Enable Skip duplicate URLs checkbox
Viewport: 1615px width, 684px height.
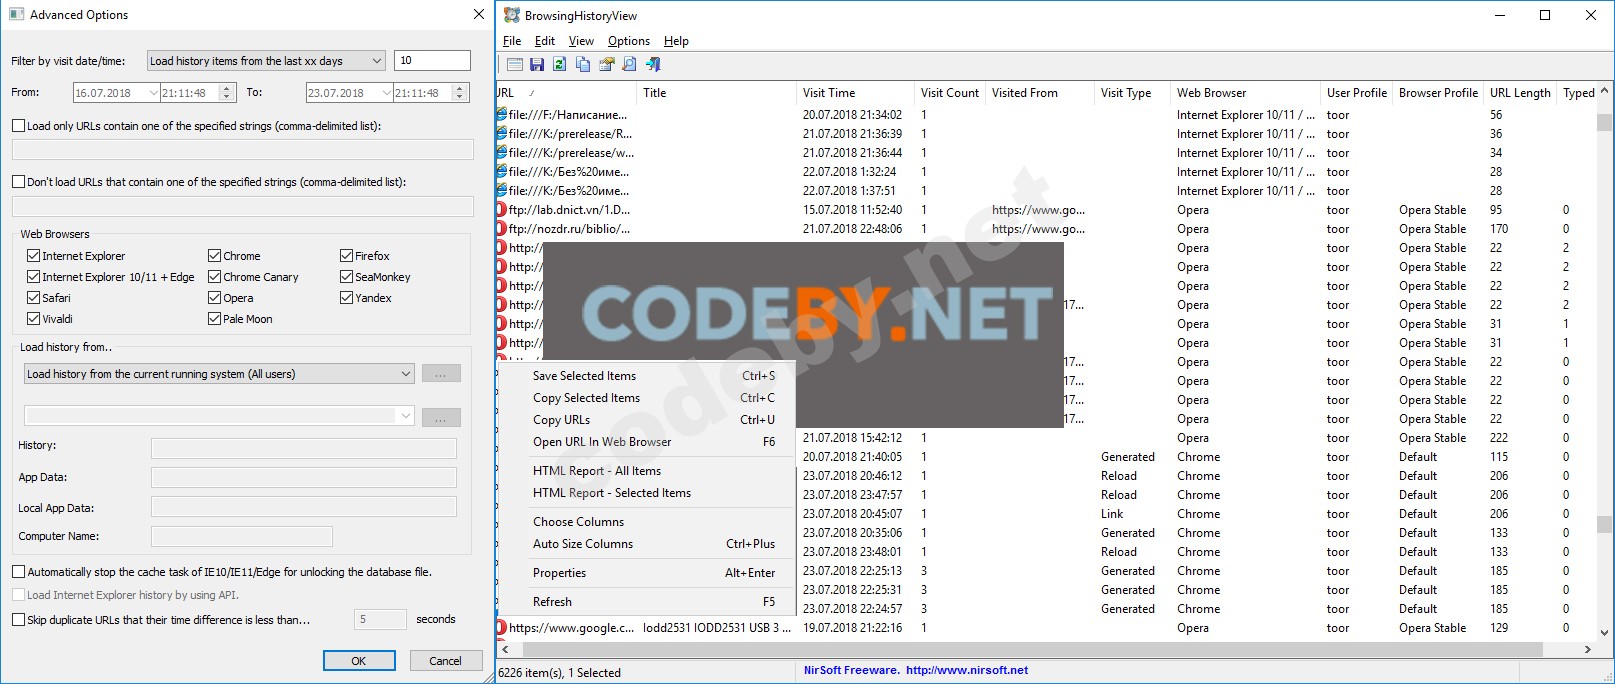pyautogui.click(x=18, y=620)
